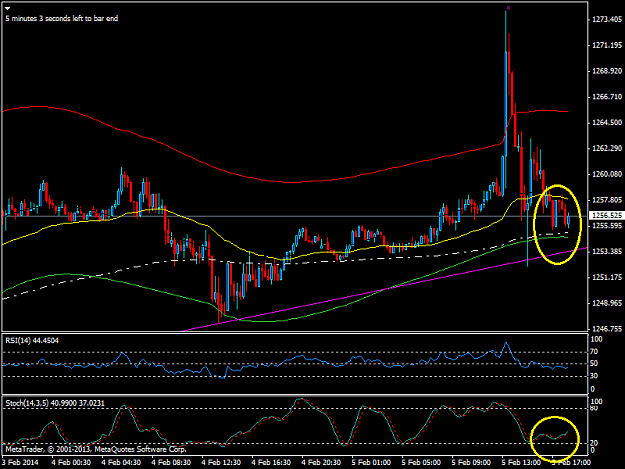Click price scale value 1253.385
The image size is (625, 469).
[x=607, y=251]
